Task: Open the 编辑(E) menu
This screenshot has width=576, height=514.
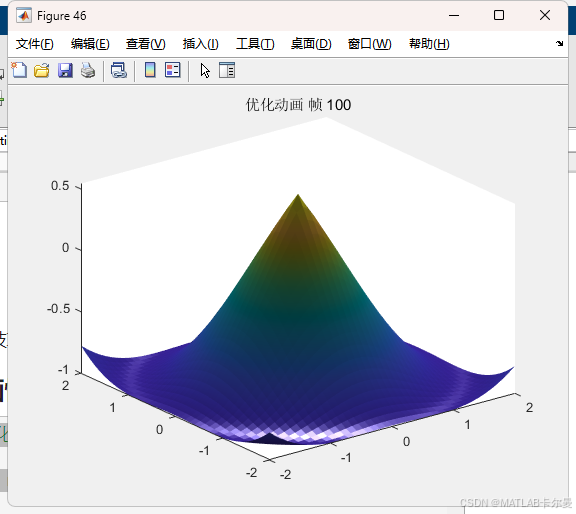Action: pyautogui.click(x=90, y=44)
